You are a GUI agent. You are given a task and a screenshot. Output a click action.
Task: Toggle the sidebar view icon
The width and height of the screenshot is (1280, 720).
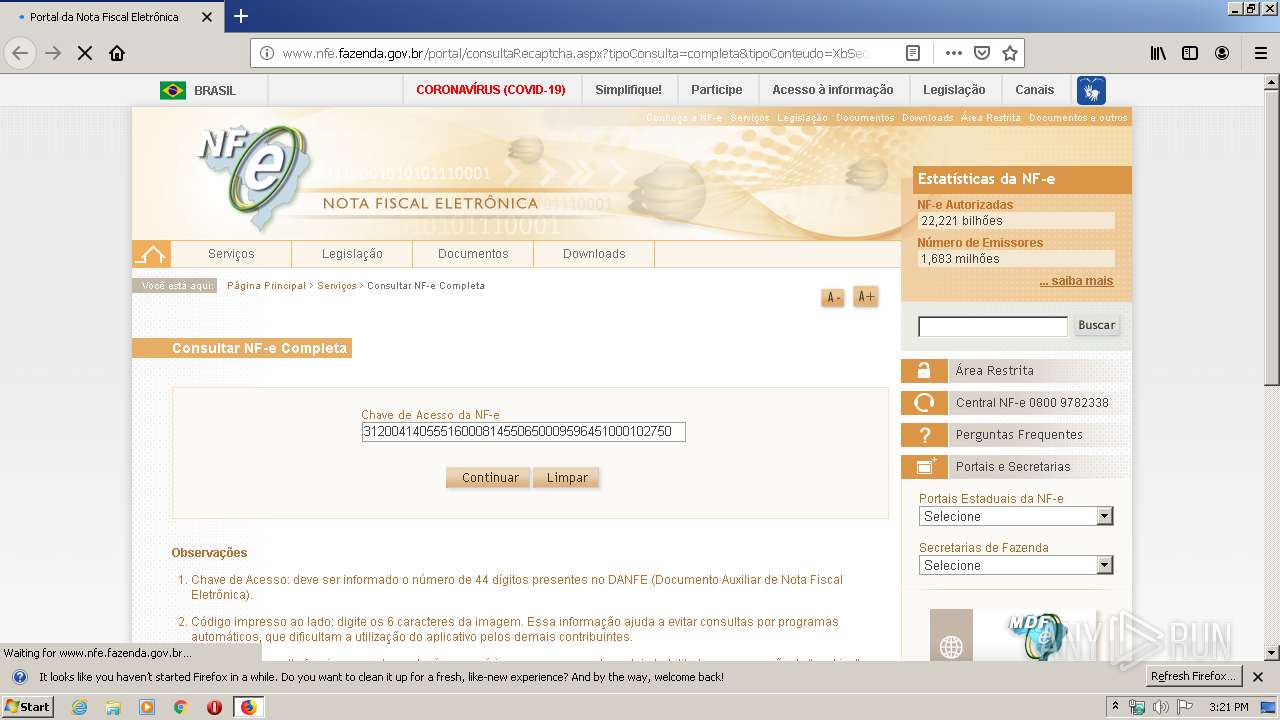(1190, 53)
